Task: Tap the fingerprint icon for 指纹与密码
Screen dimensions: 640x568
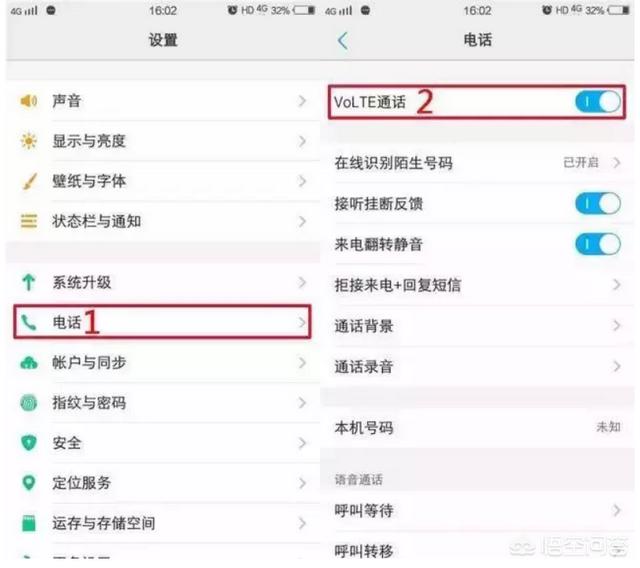Action: click(29, 403)
